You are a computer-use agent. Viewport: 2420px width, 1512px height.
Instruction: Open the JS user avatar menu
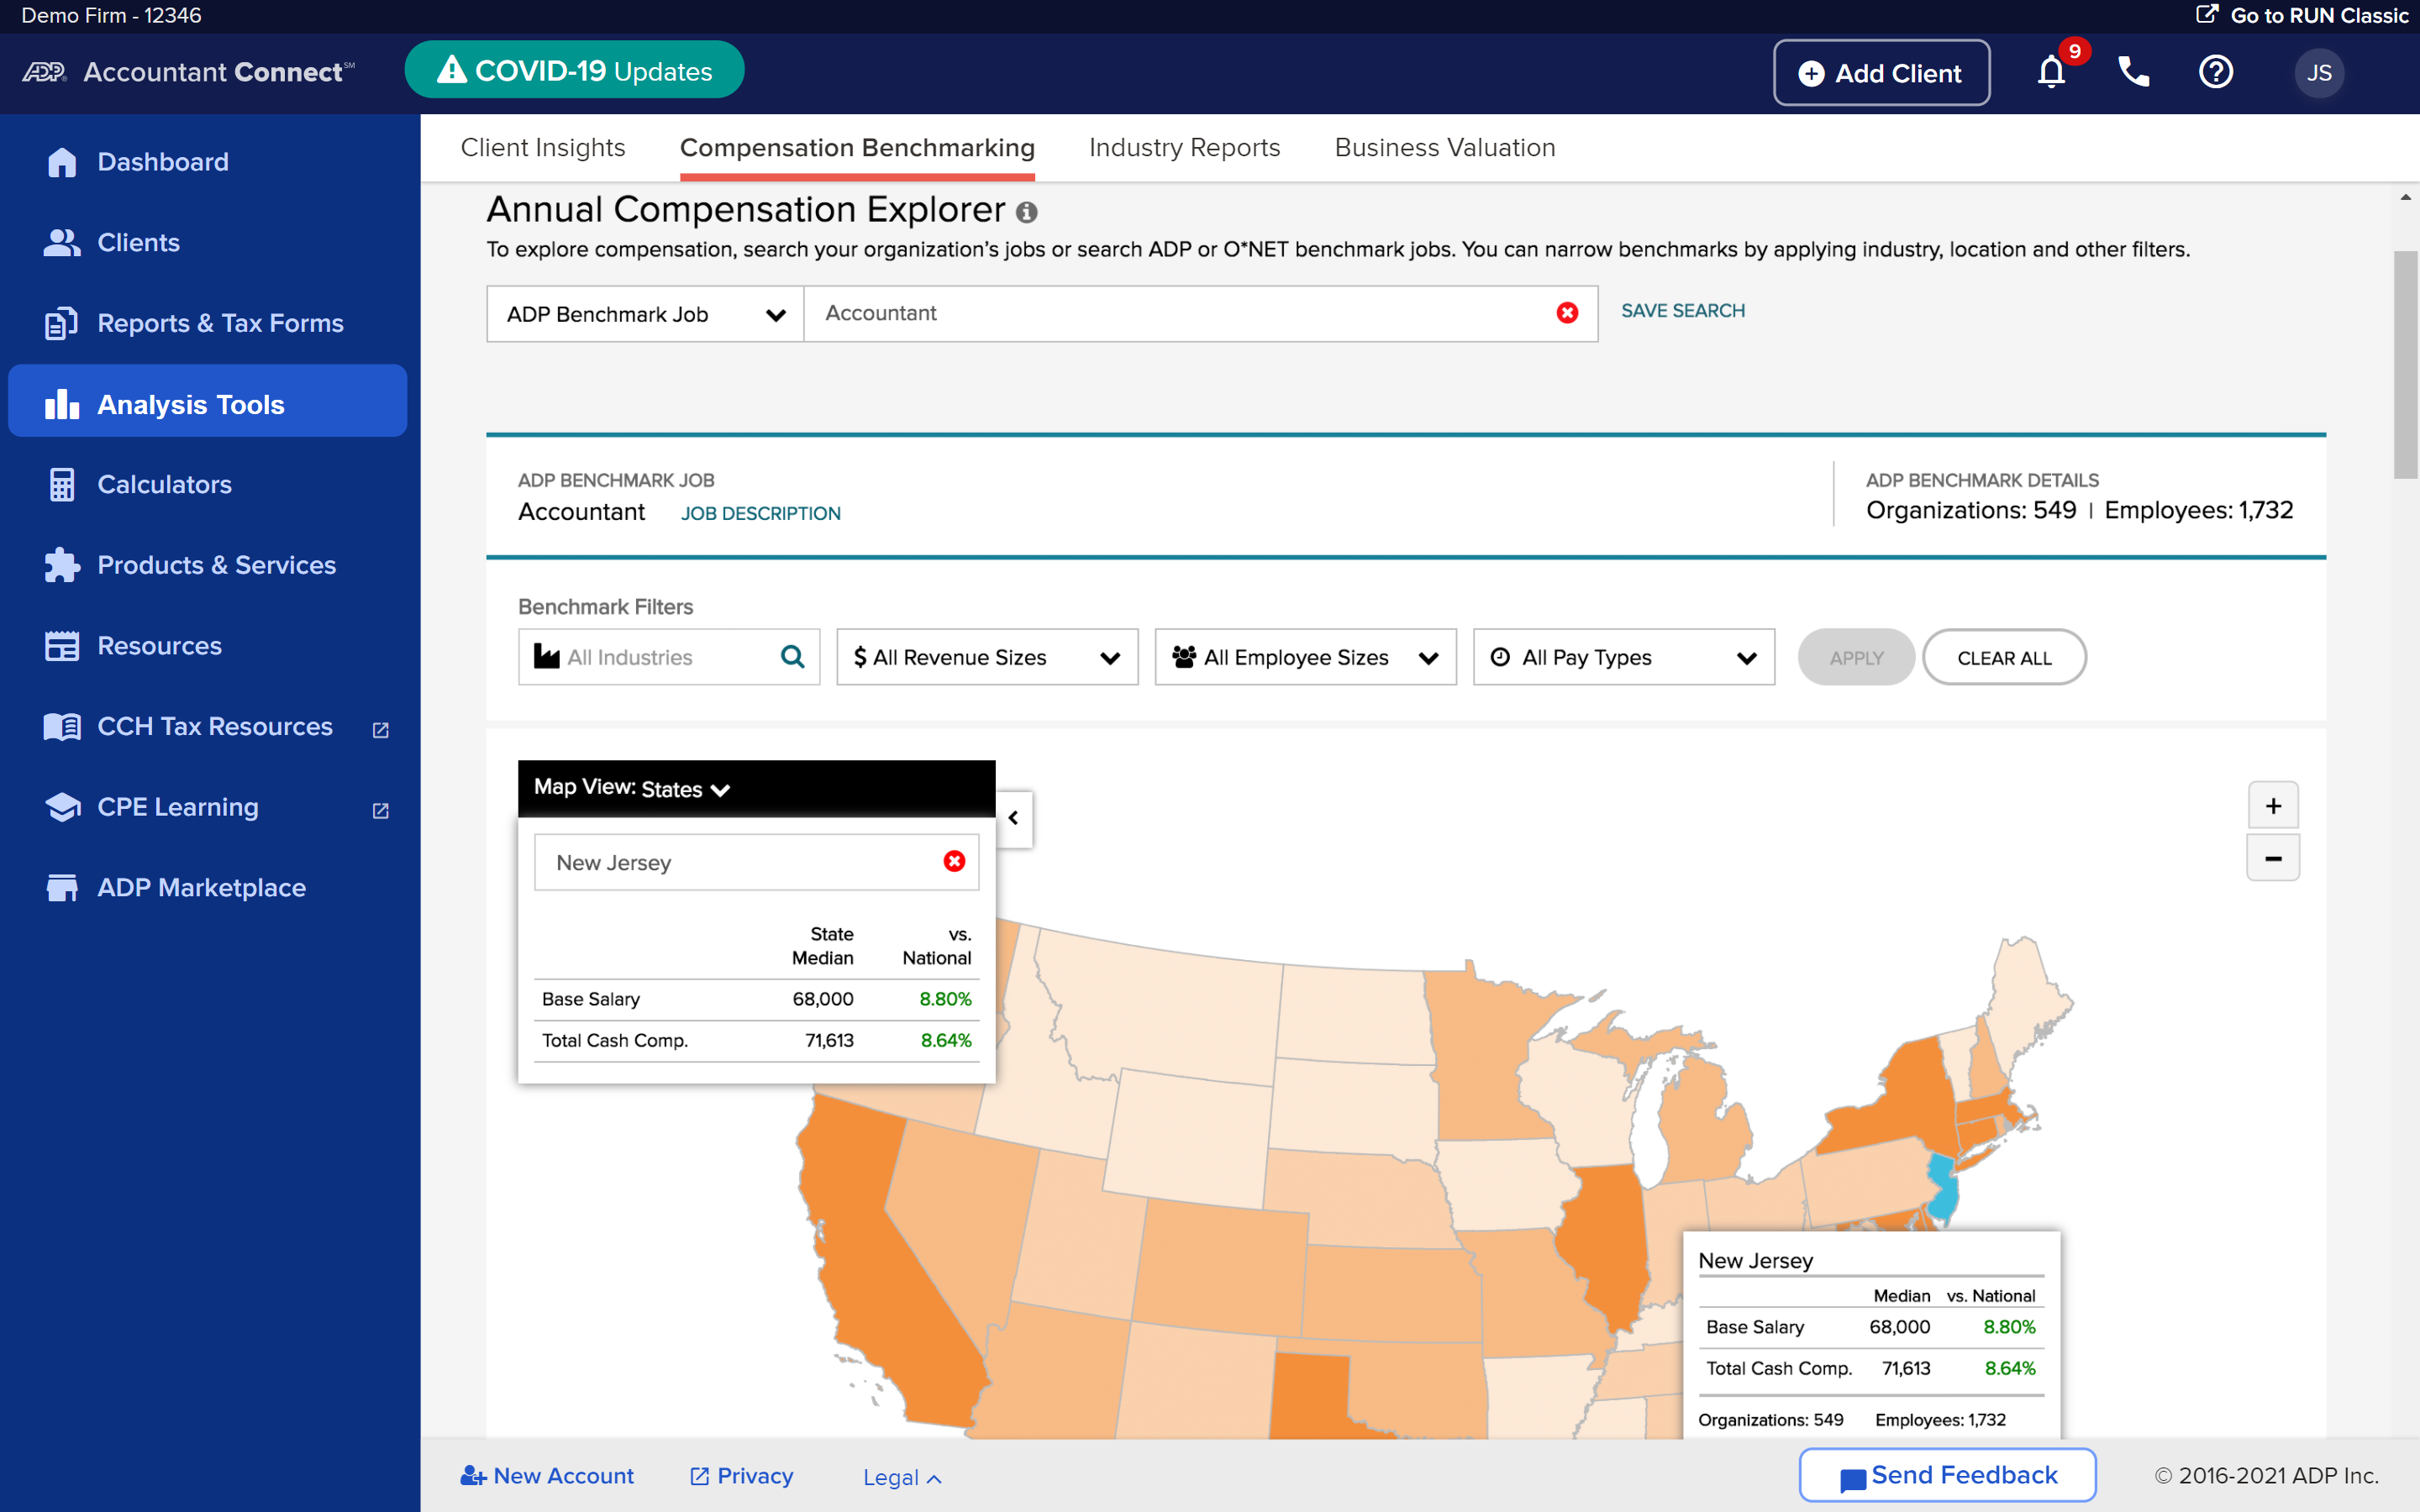point(2319,73)
